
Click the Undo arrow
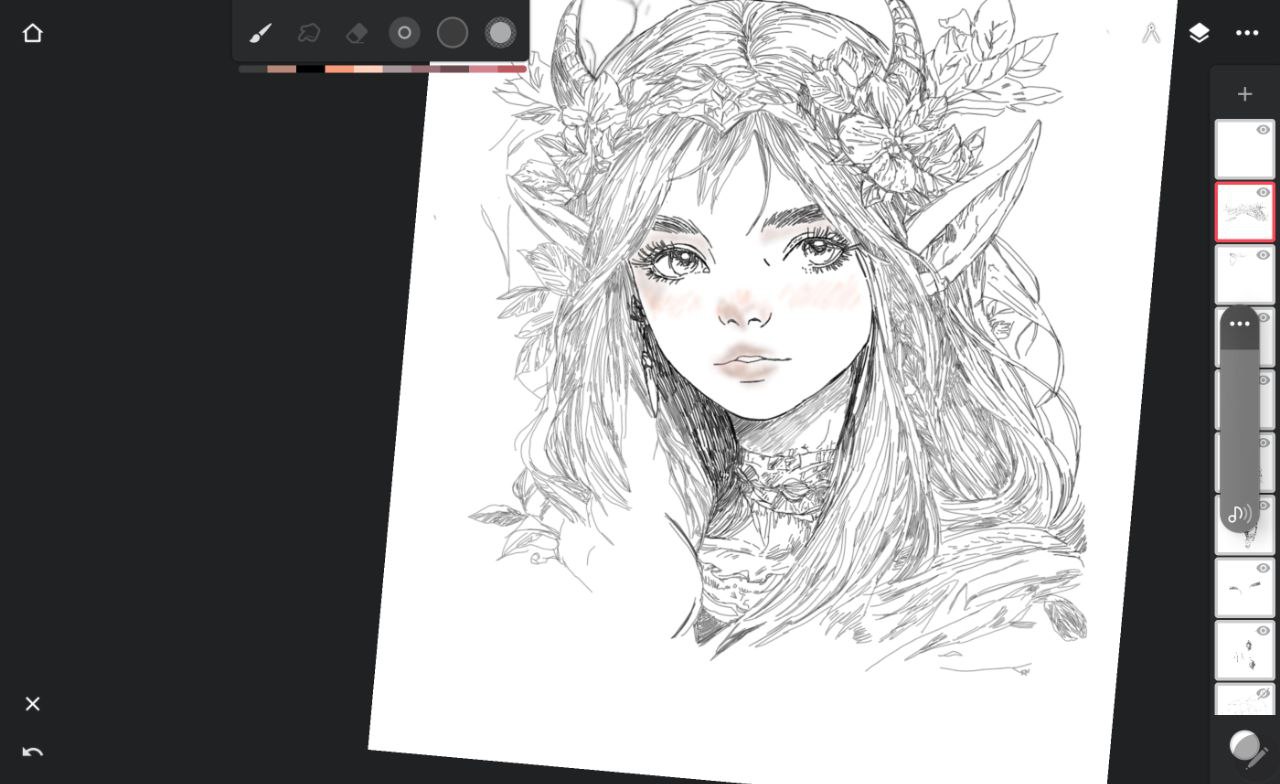point(32,752)
